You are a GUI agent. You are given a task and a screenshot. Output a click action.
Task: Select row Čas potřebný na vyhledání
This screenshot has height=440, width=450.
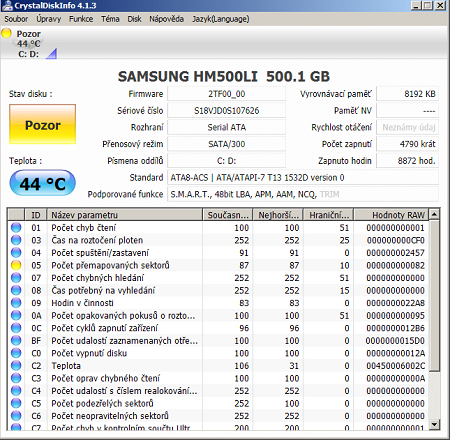(x=218, y=290)
